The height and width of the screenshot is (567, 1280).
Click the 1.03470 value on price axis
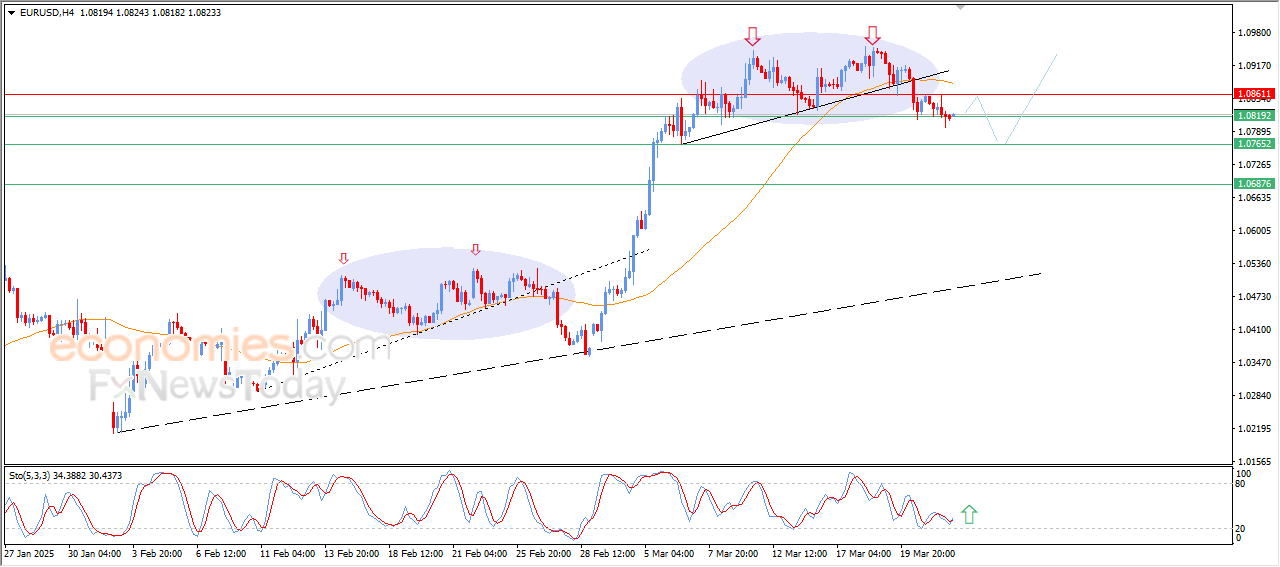[1256, 363]
